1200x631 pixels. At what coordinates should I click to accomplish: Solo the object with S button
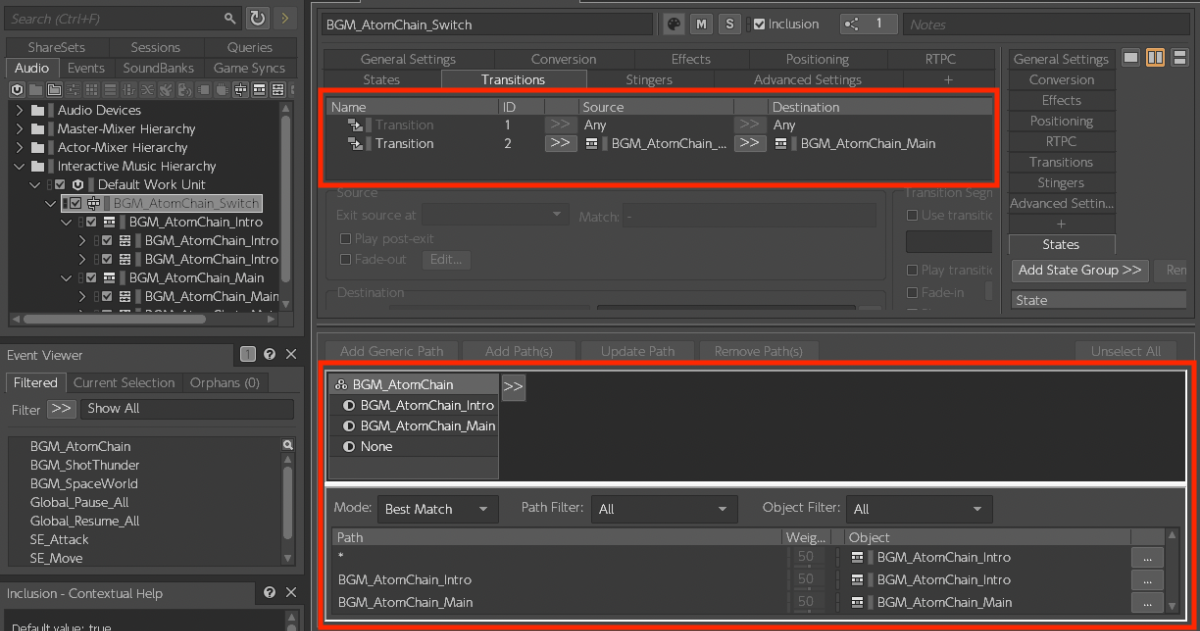coord(731,24)
